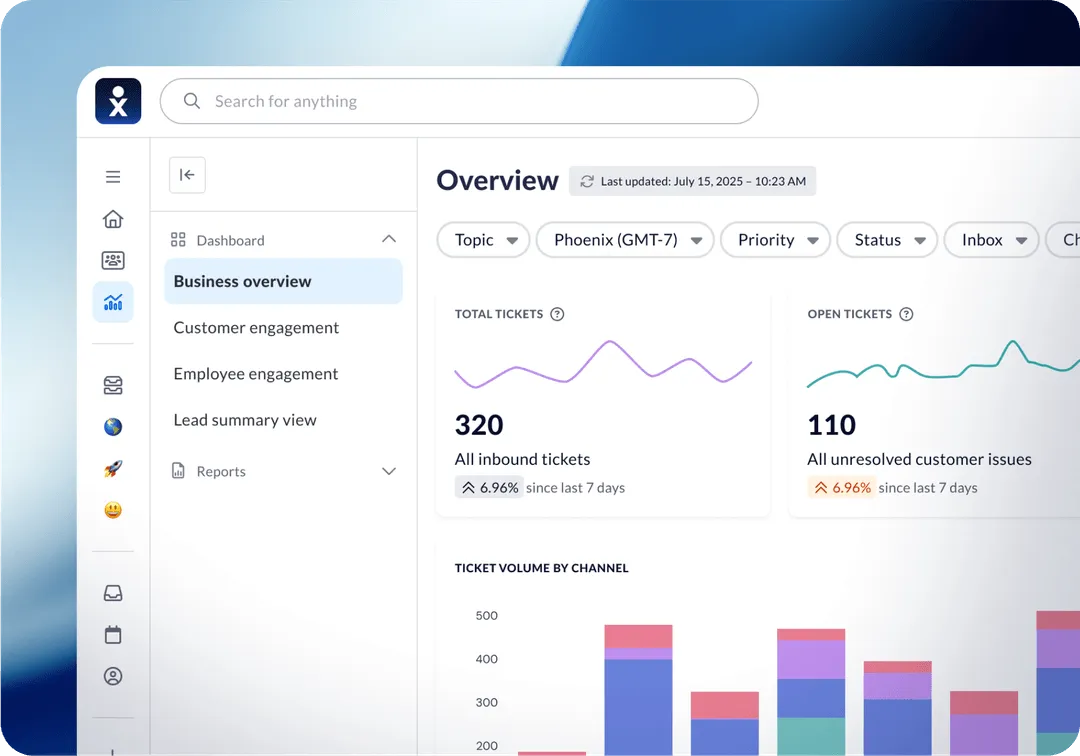Click the 300 axis label in chart
Image resolution: width=1080 pixels, height=756 pixels.
[x=486, y=702]
